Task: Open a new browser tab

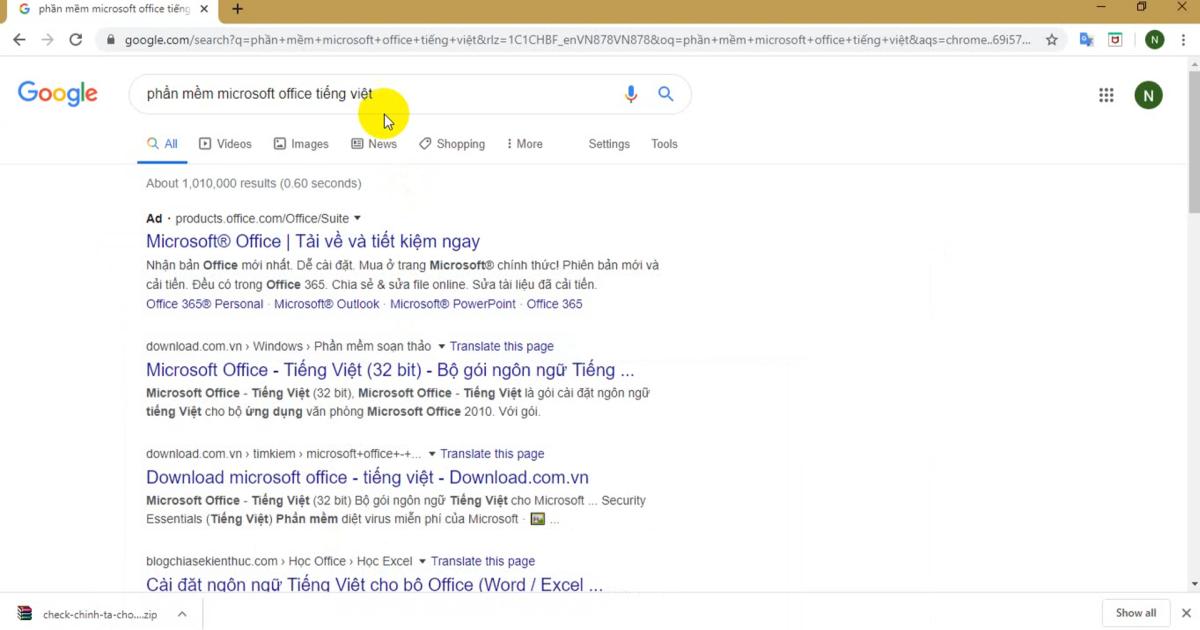Action: coord(237,9)
